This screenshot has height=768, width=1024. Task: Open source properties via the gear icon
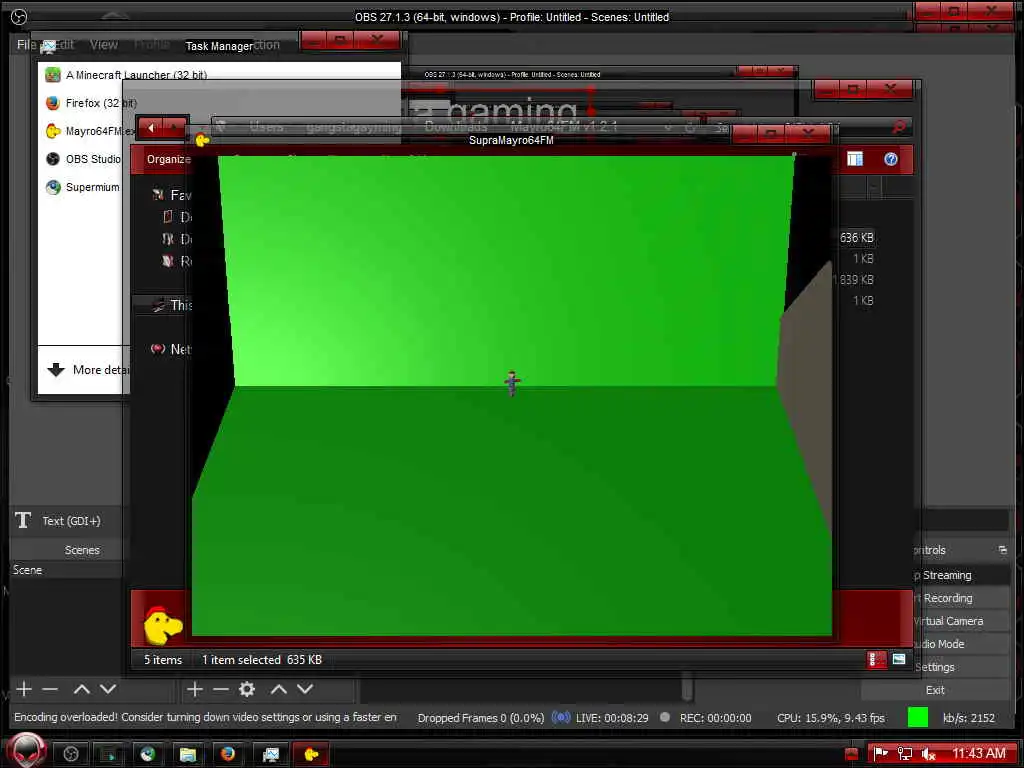(x=247, y=689)
